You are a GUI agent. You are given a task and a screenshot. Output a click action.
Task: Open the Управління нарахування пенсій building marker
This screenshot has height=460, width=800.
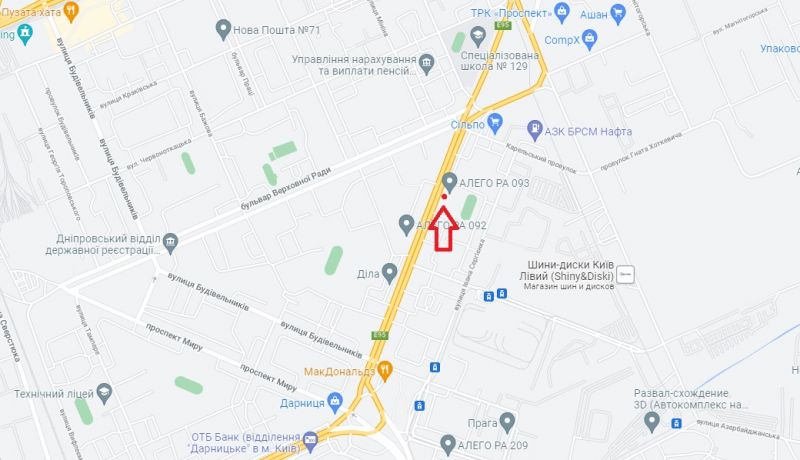click(x=426, y=64)
